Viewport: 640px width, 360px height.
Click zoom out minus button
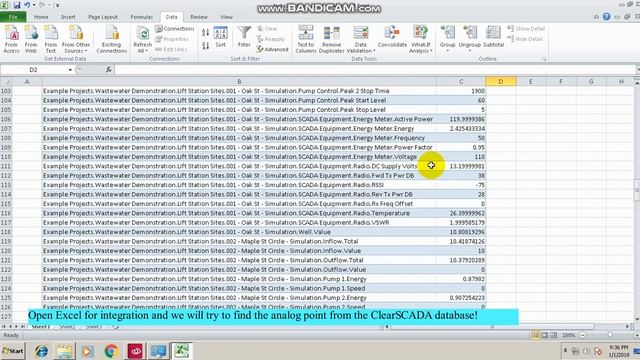click(583, 335)
